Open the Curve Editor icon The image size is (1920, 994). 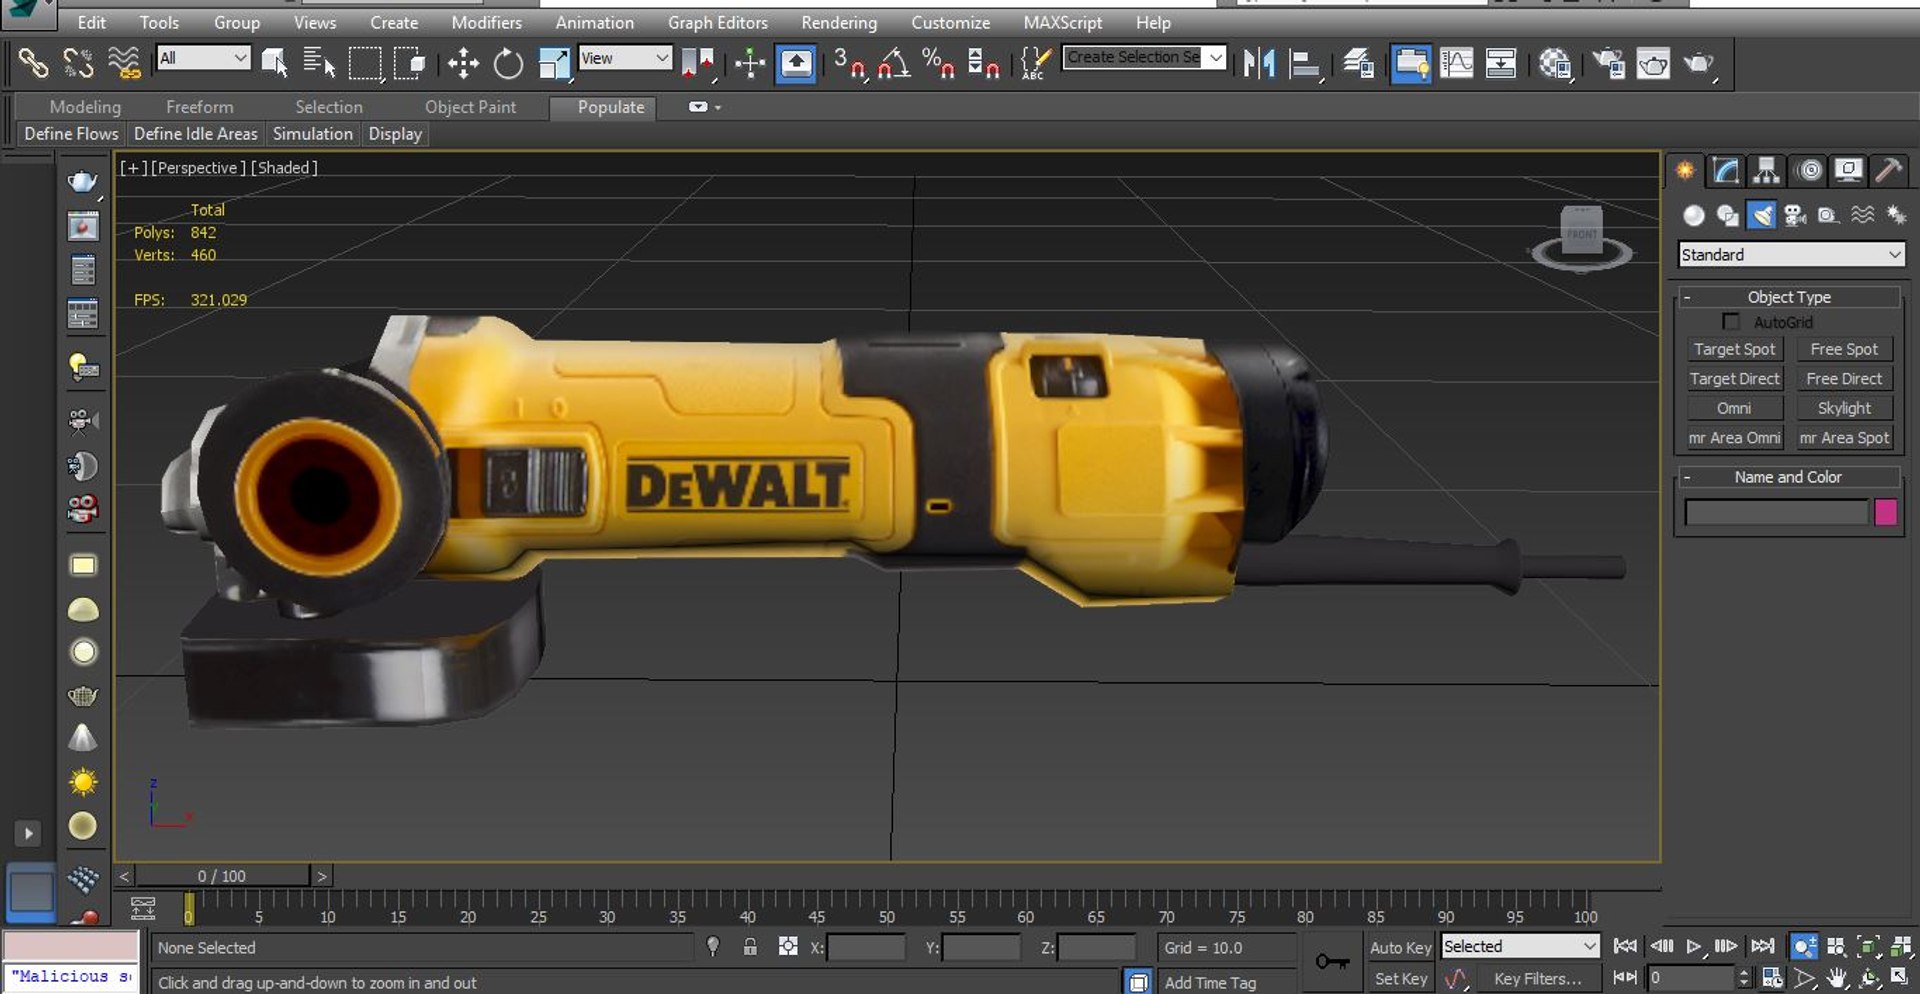(1456, 64)
